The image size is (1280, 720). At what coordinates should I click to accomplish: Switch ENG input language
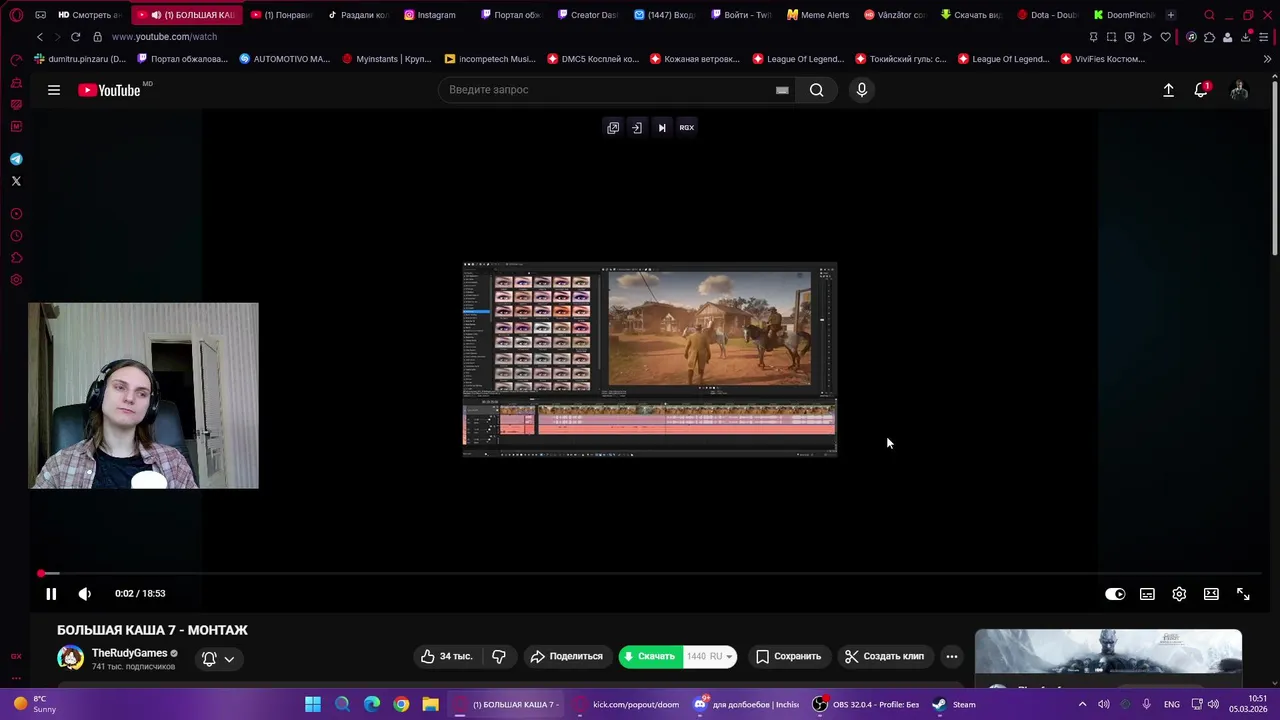[x=1171, y=704]
